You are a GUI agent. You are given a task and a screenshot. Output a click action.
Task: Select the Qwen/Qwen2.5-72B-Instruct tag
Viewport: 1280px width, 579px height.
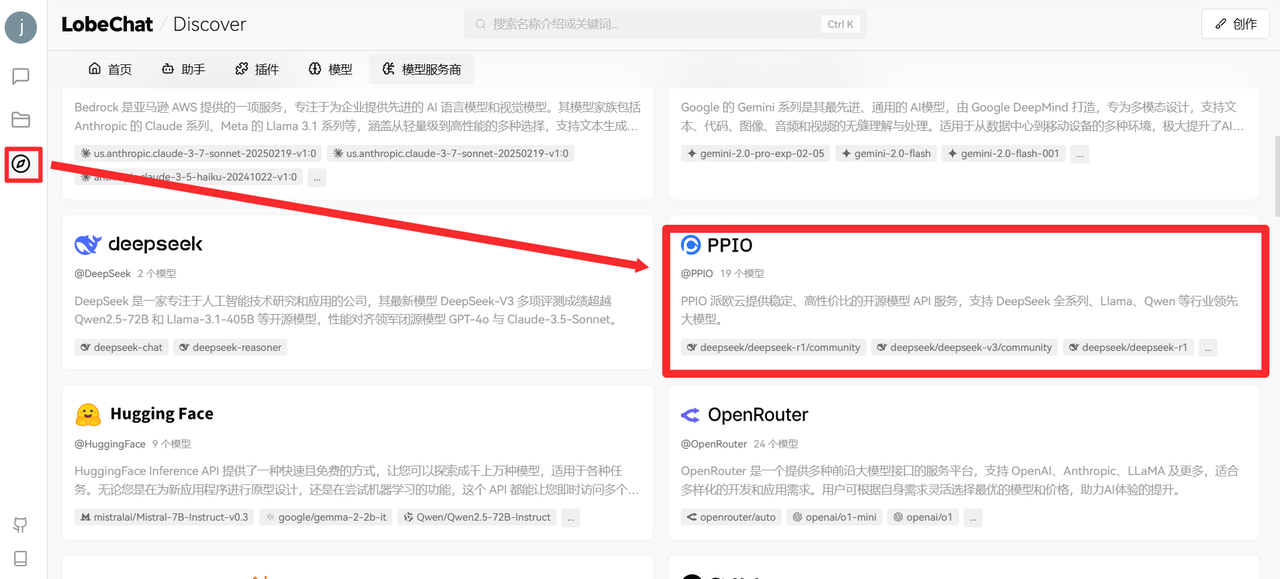click(x=477, y=517)
